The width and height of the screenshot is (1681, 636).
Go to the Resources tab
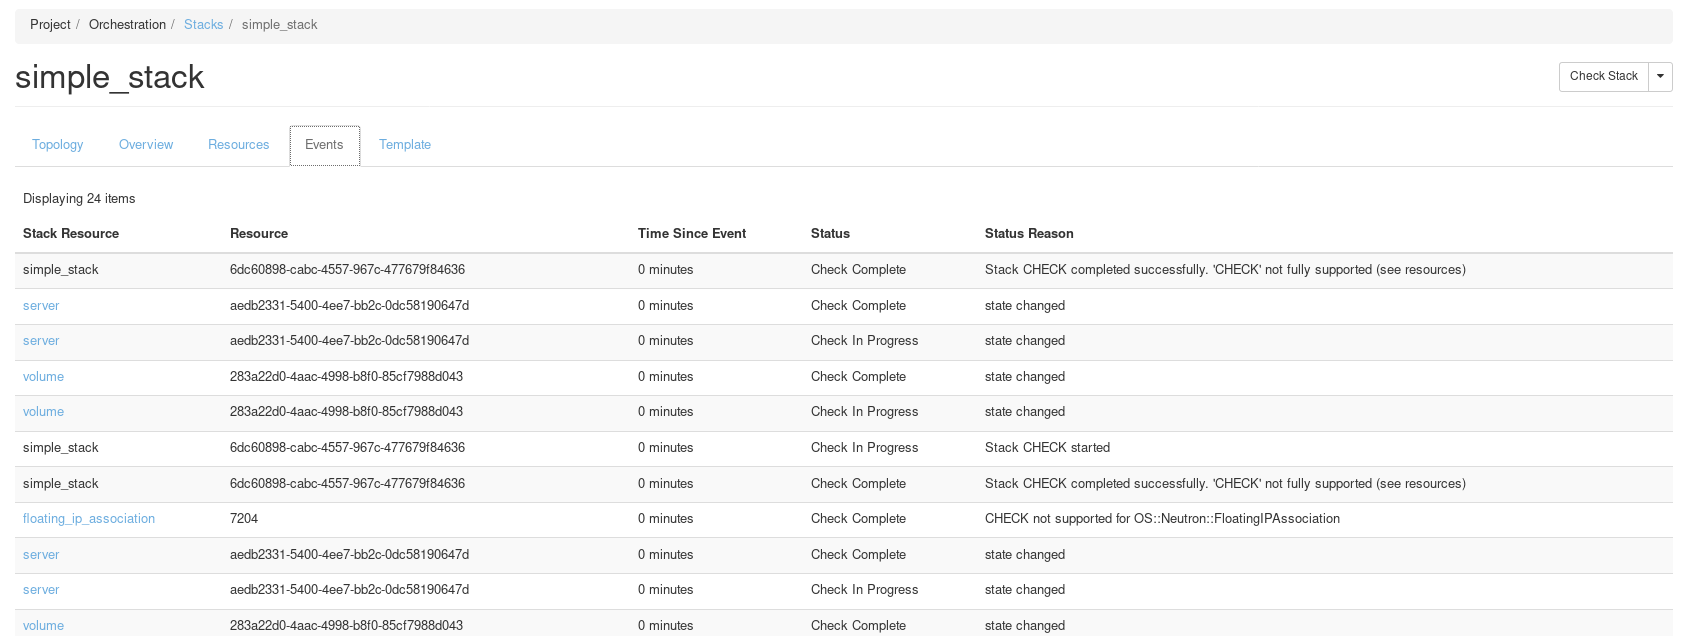pyautogui.click(x=238, y=145)
